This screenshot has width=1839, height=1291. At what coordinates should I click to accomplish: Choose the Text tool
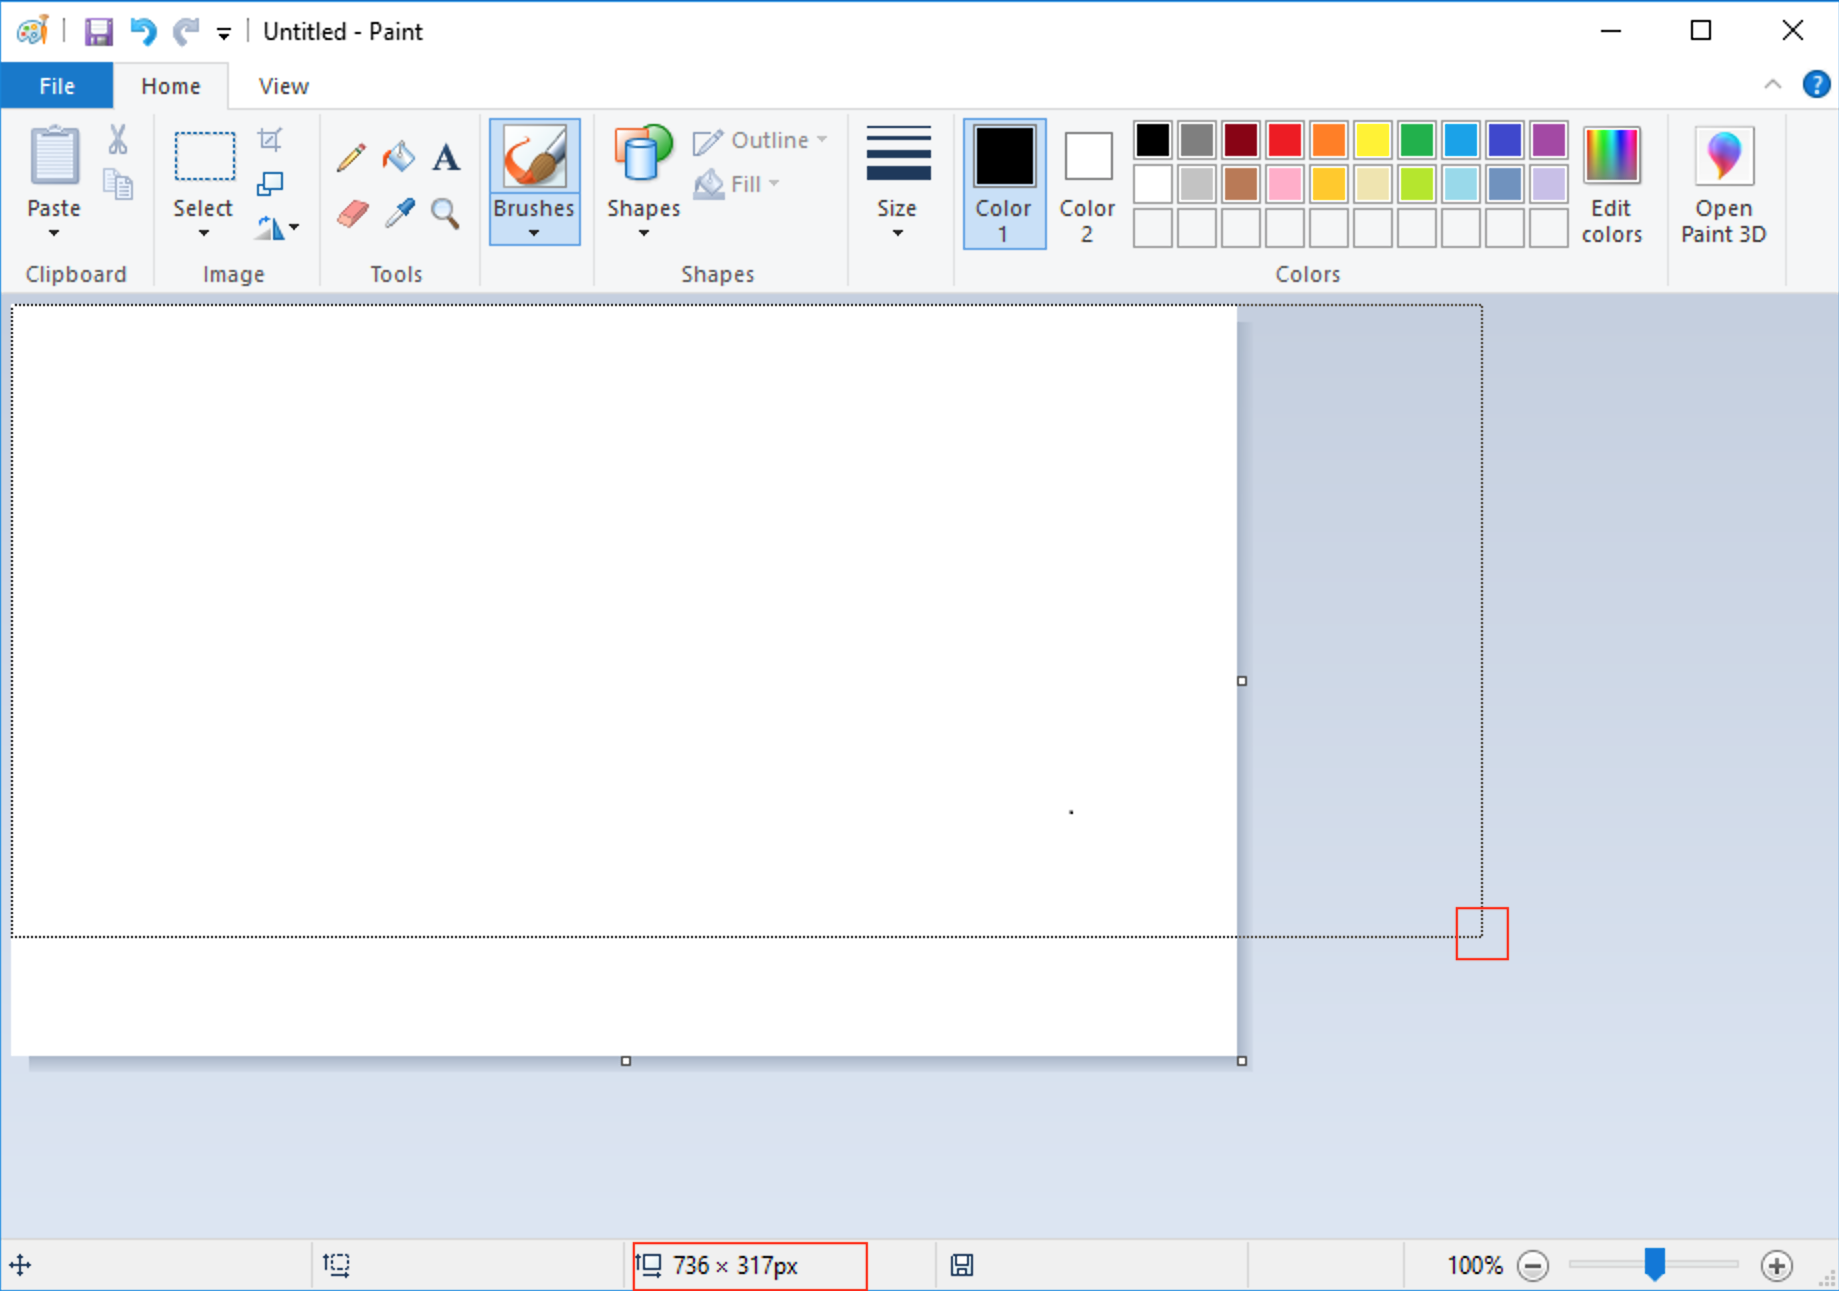pos(445,156)
